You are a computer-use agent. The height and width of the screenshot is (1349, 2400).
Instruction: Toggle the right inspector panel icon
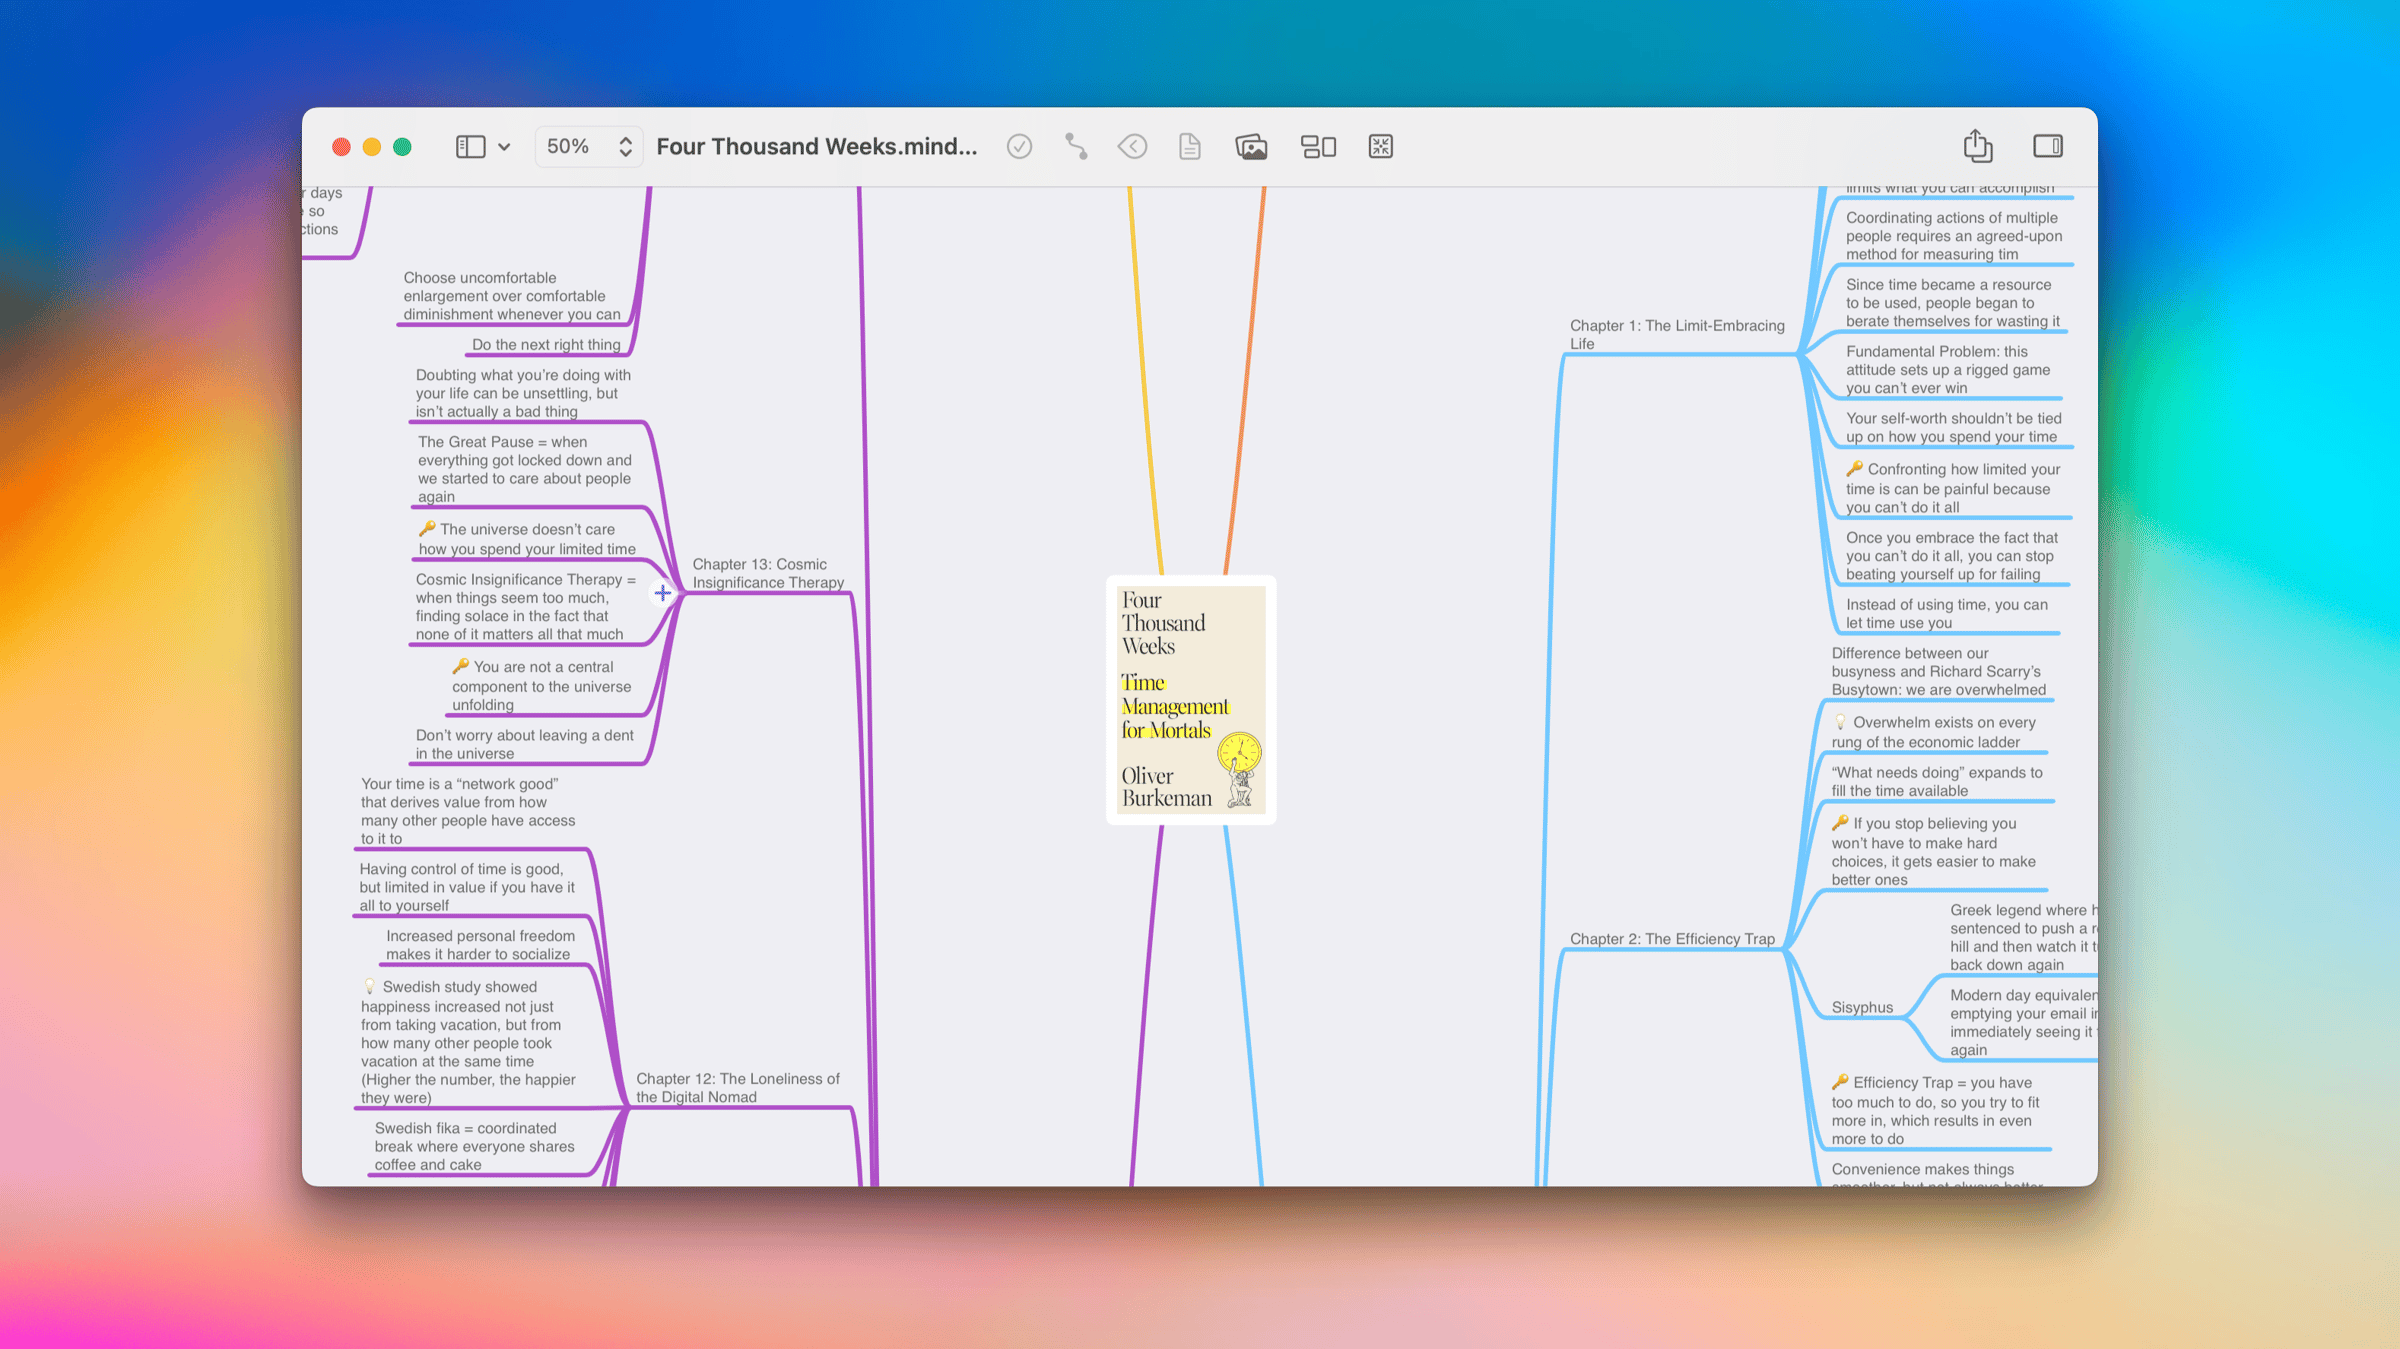click(2047, 146)
